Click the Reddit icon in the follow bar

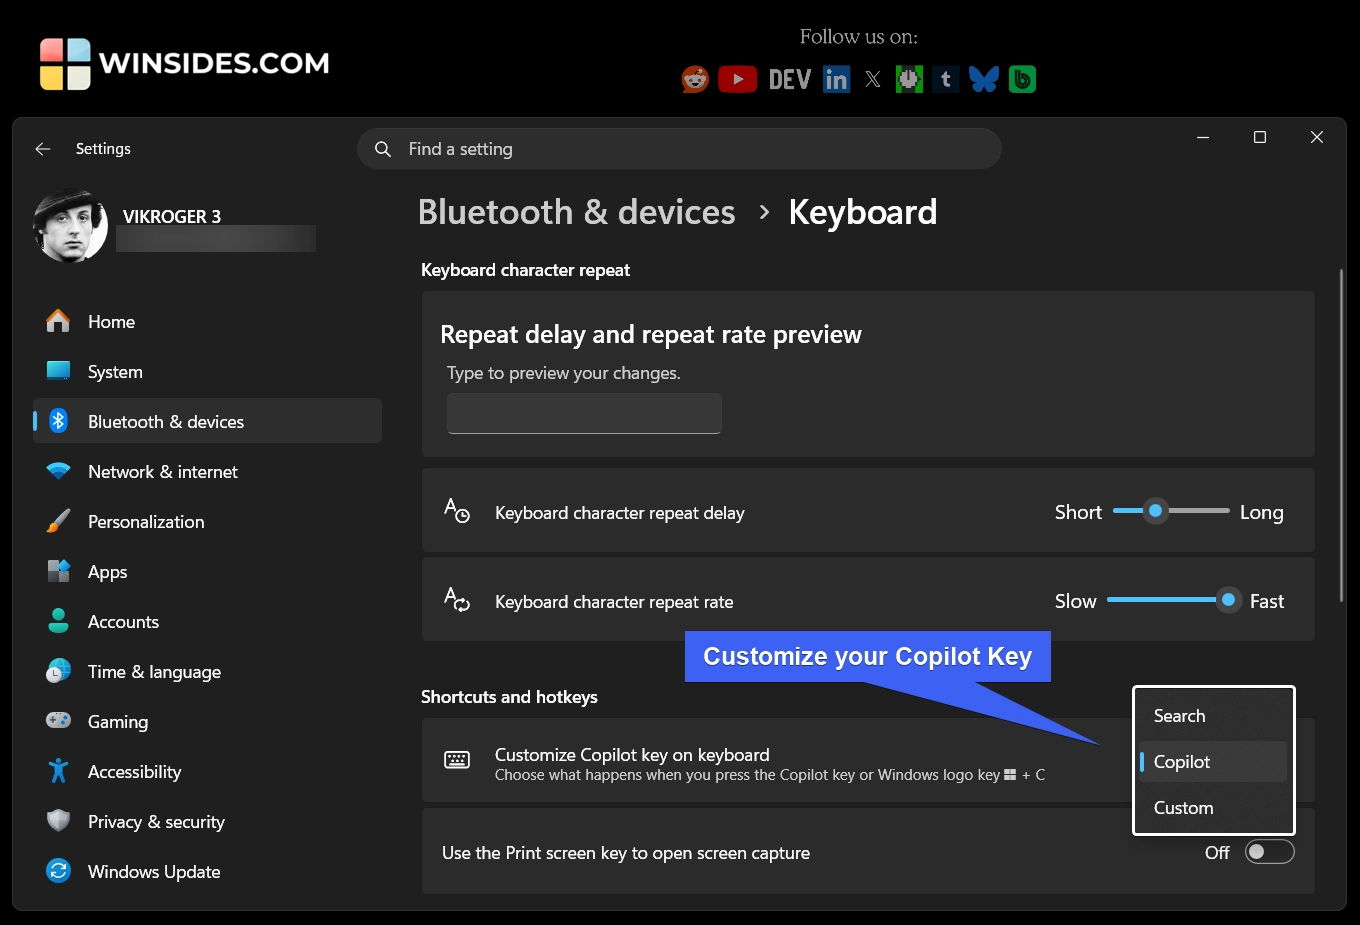[694, 79]
